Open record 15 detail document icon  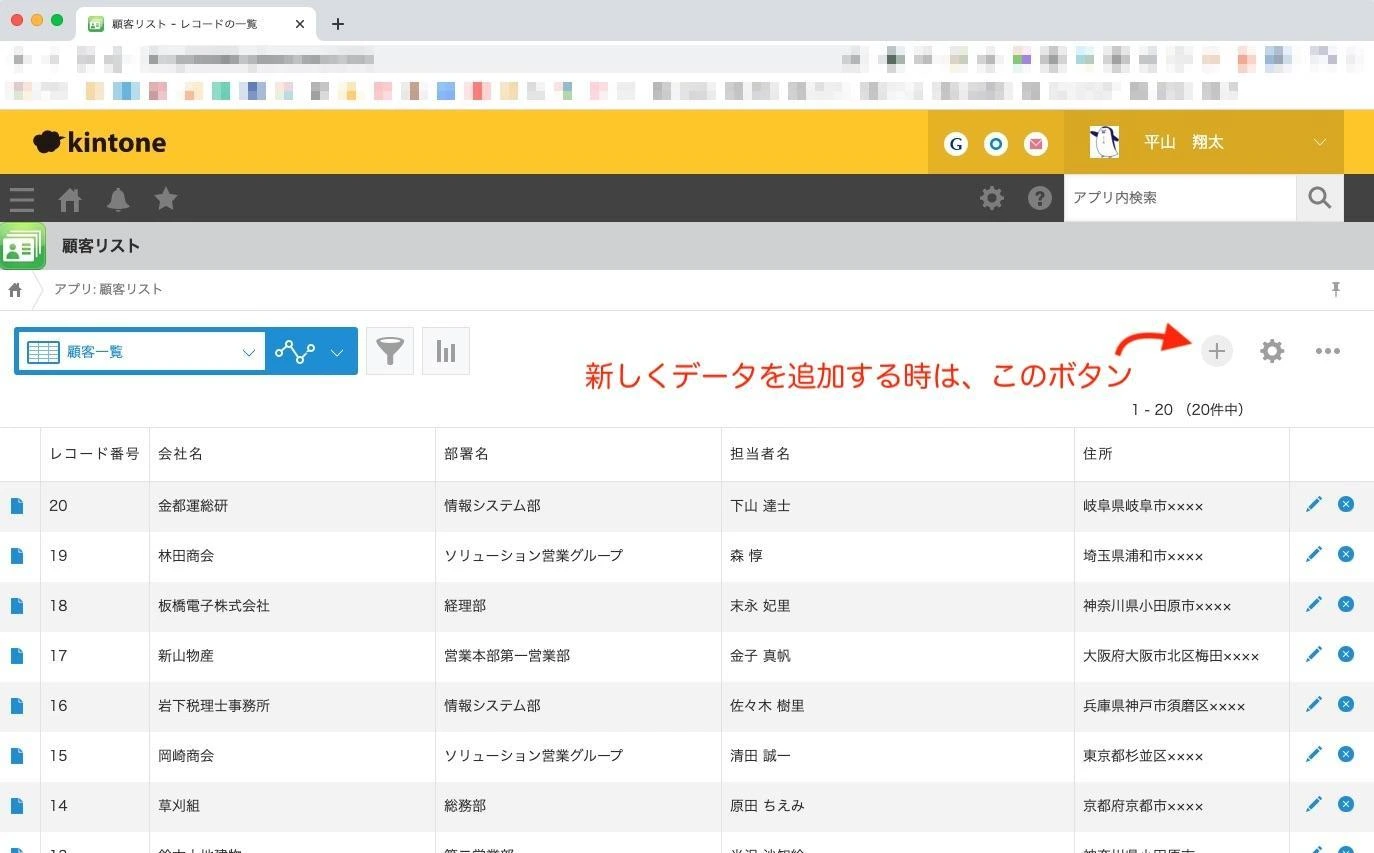[x=17, y=756]
